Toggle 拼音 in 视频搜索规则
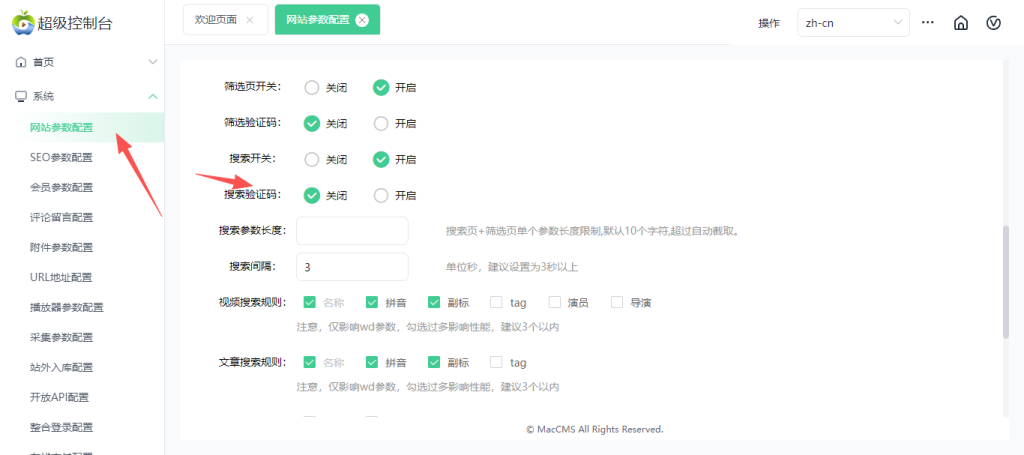This screenshot has width=1024, height=455. pos(372,302)
